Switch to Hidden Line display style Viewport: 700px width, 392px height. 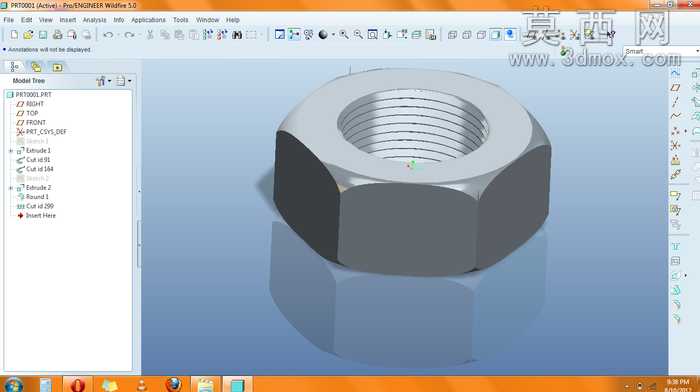467,34
